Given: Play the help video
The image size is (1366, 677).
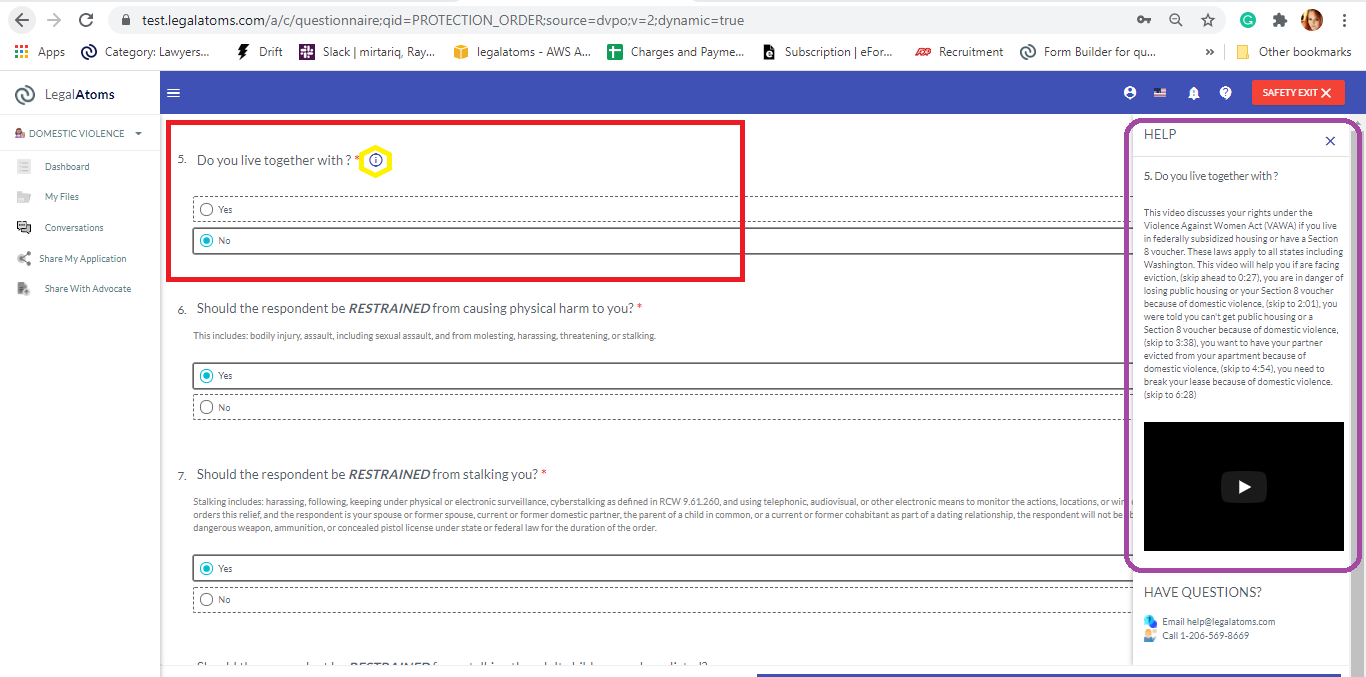Looking at the screenshot, I should [1244, 487].
